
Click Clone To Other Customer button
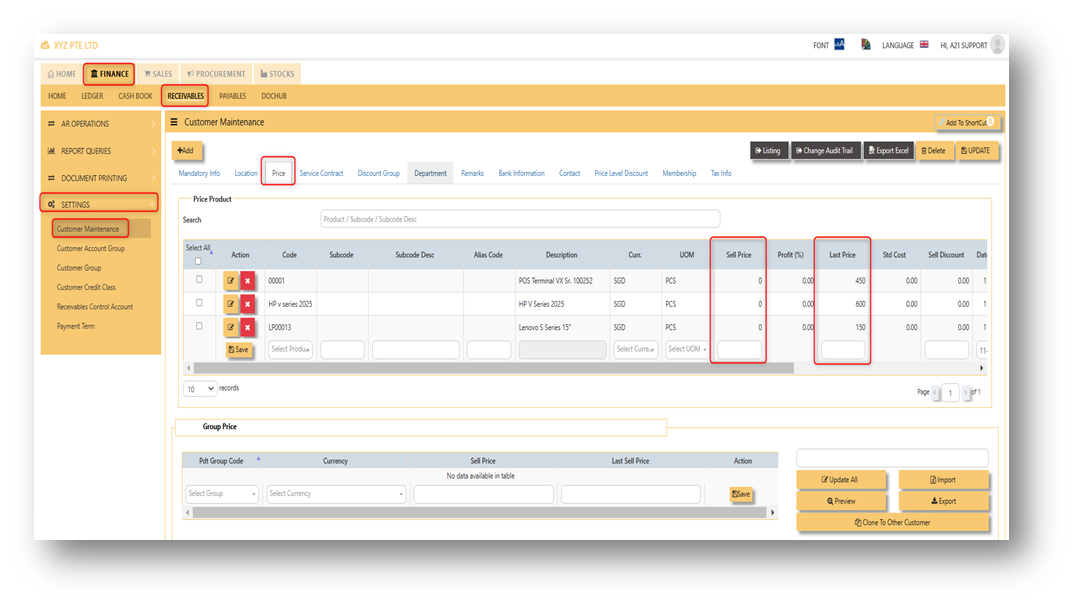892,522
